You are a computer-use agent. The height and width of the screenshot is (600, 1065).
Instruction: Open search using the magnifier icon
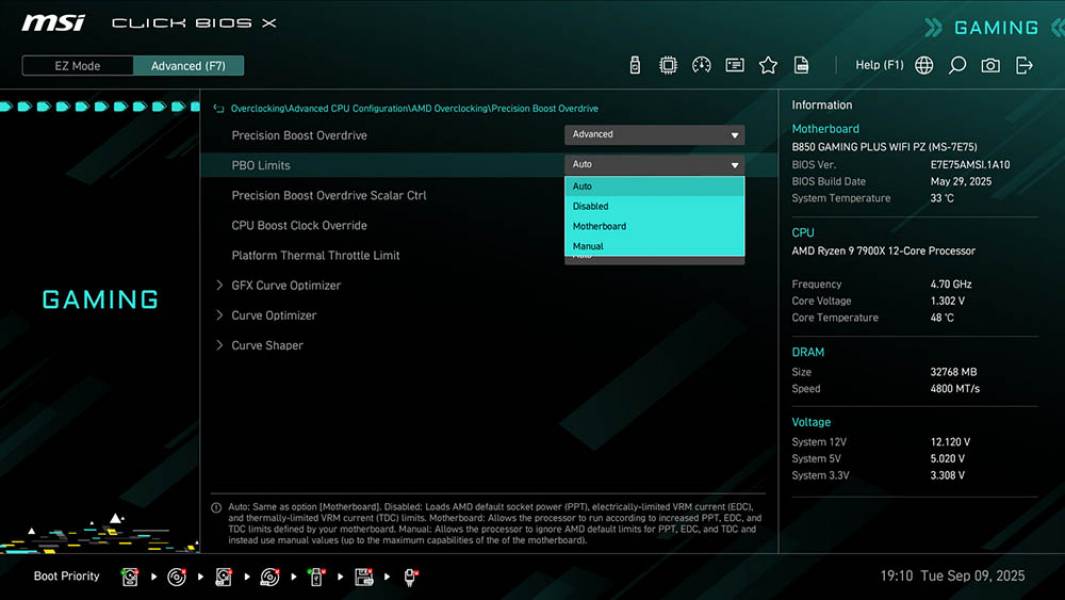click(x=955, y=64)
